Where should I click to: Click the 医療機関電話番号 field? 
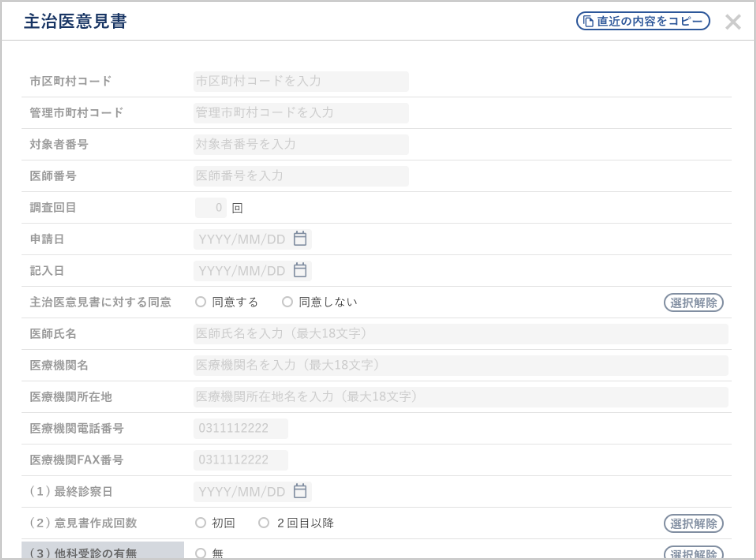pos(241,429)
